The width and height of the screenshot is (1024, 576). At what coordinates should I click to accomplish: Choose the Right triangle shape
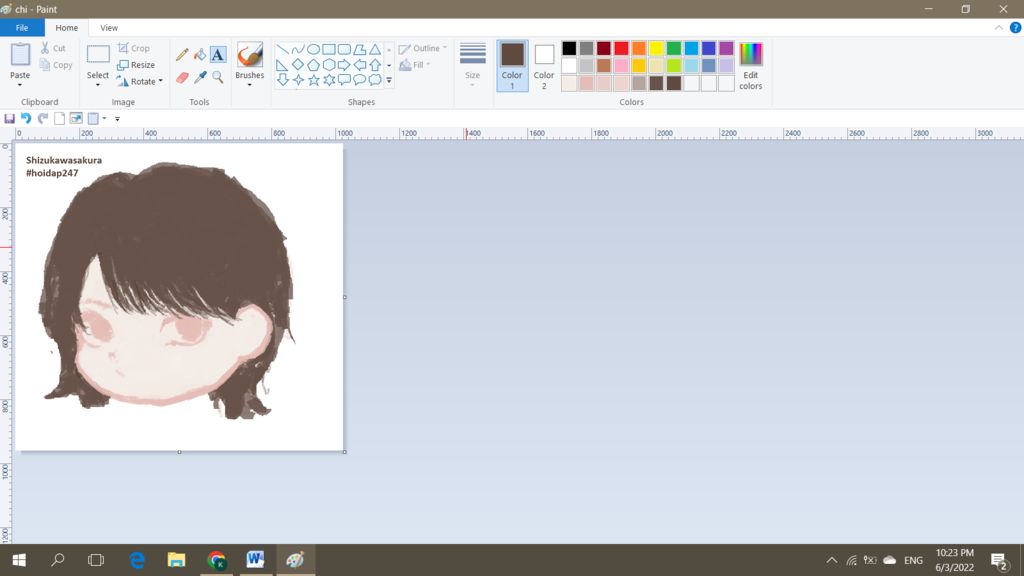(x=282, y=65)
